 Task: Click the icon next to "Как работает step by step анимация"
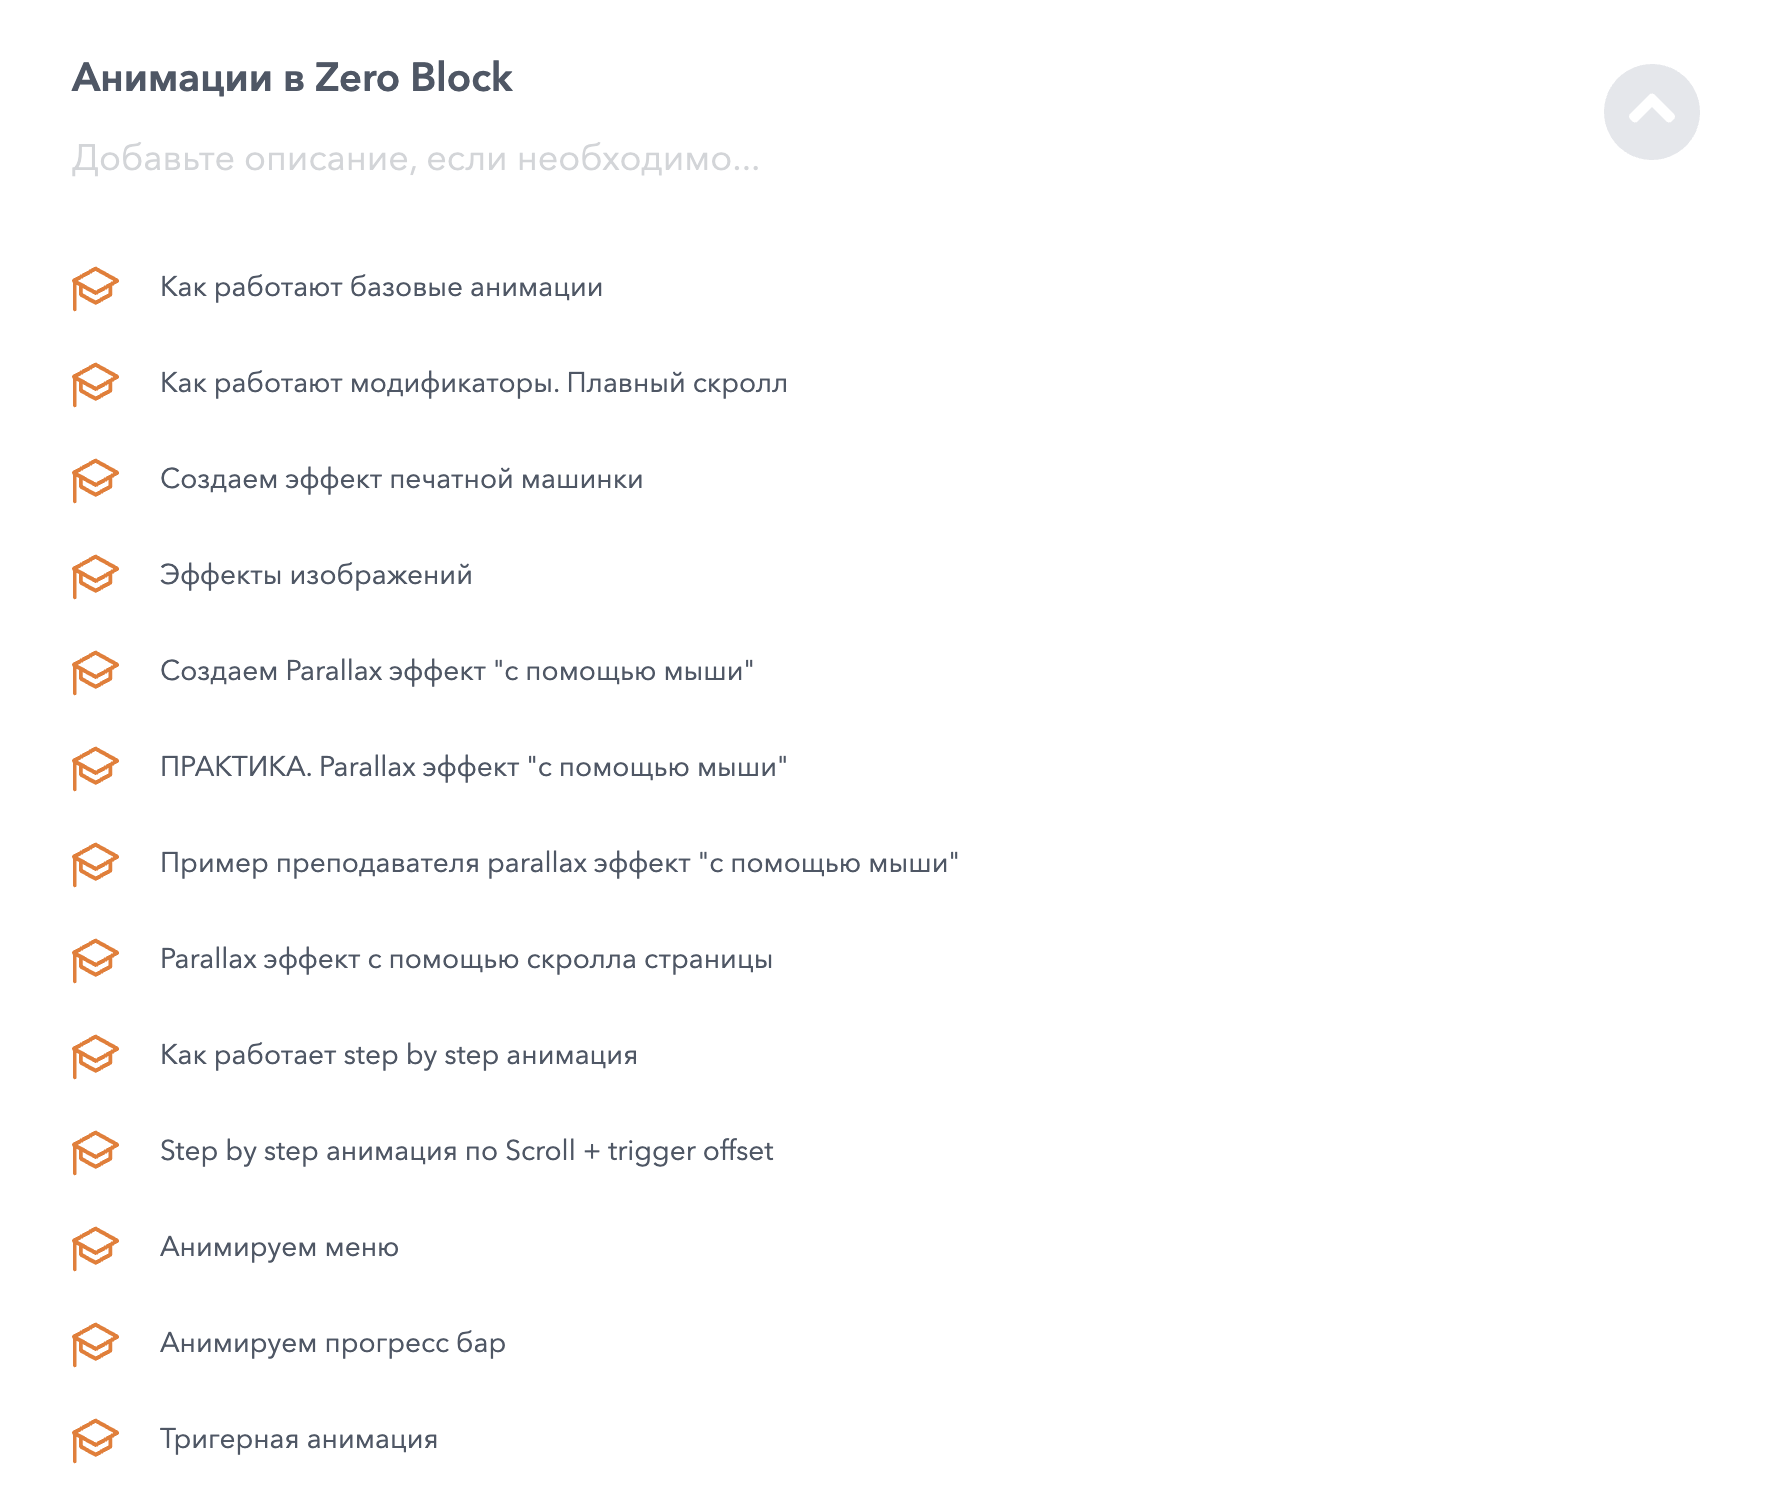95,1056
